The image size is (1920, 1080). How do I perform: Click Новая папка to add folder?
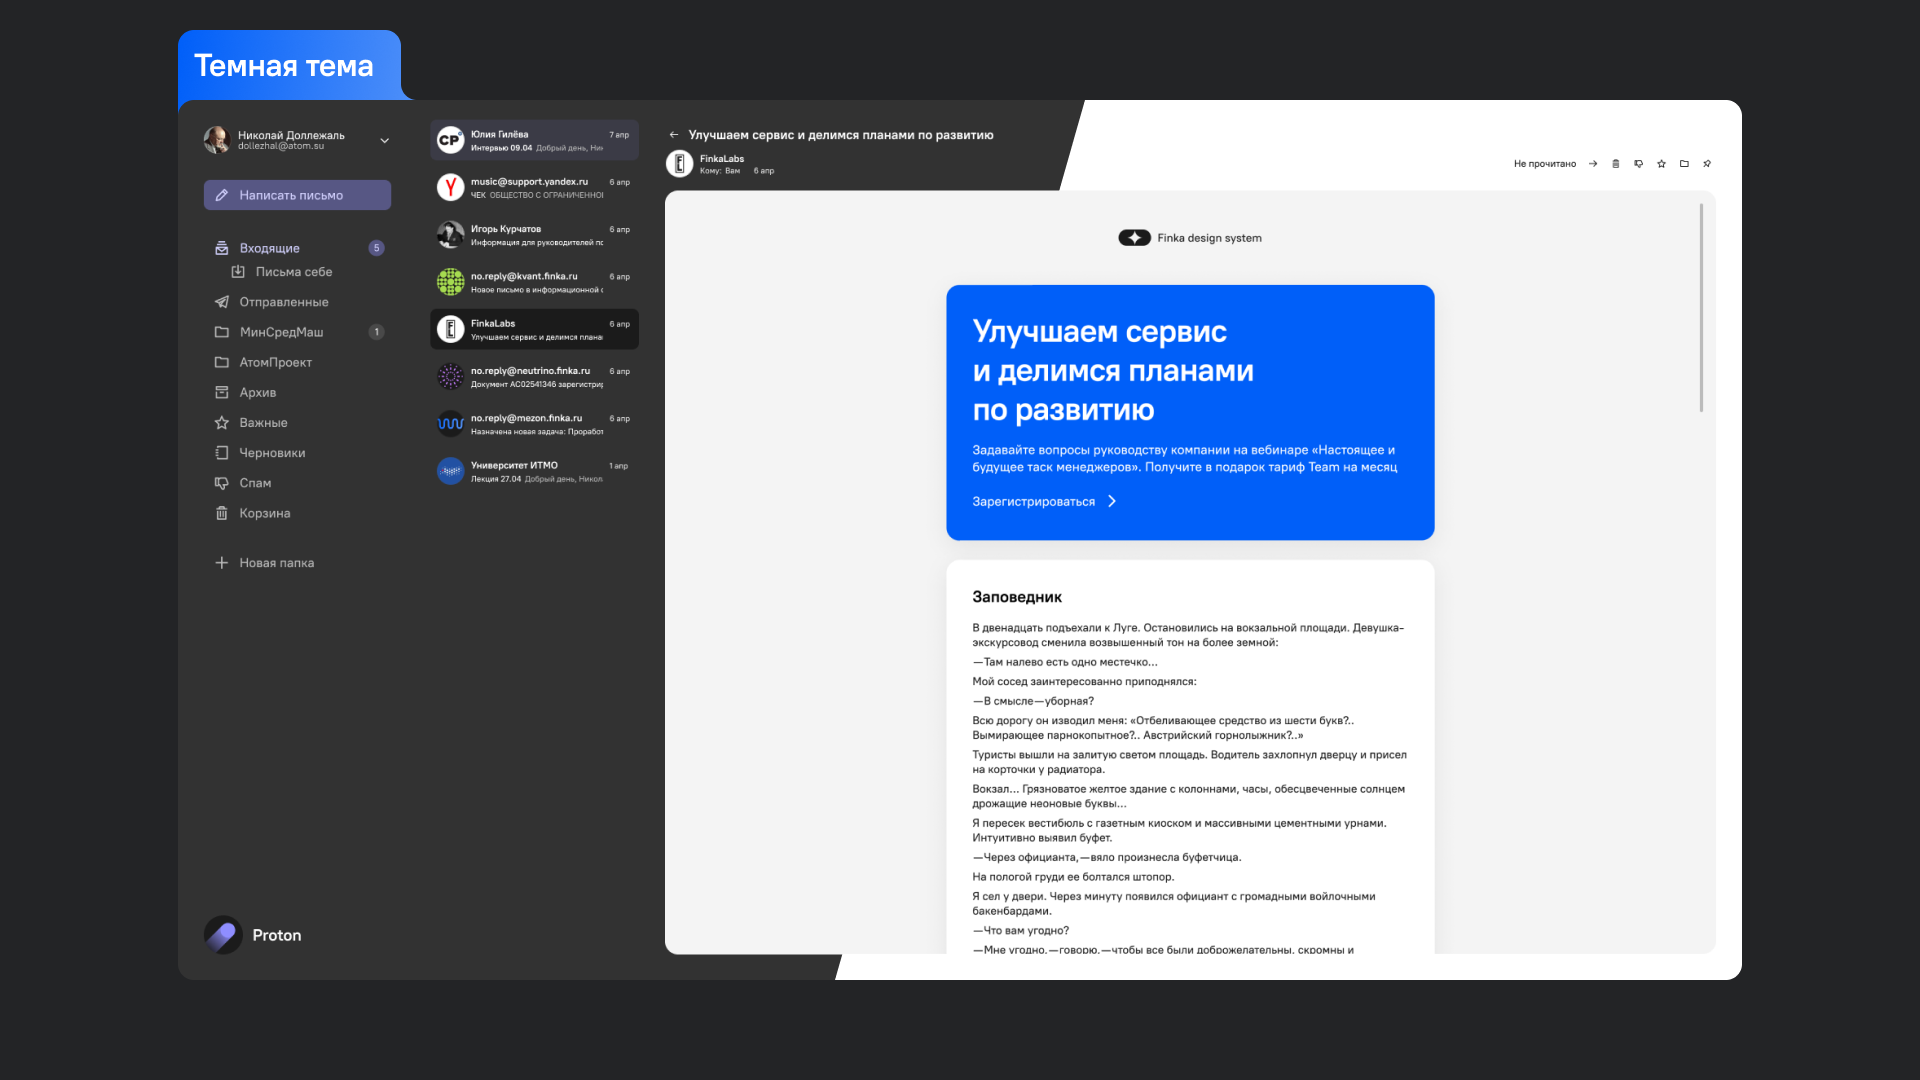pyautogui.click(x=276, y=563)
